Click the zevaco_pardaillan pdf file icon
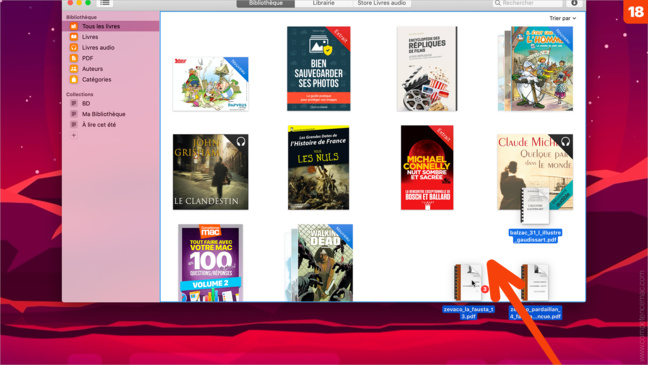 (x=535, y=283)
